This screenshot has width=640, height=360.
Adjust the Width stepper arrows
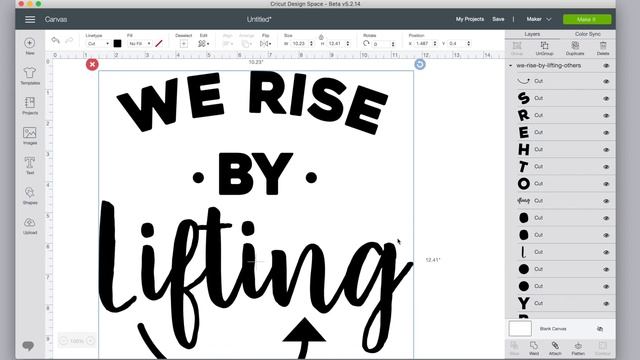311,44
